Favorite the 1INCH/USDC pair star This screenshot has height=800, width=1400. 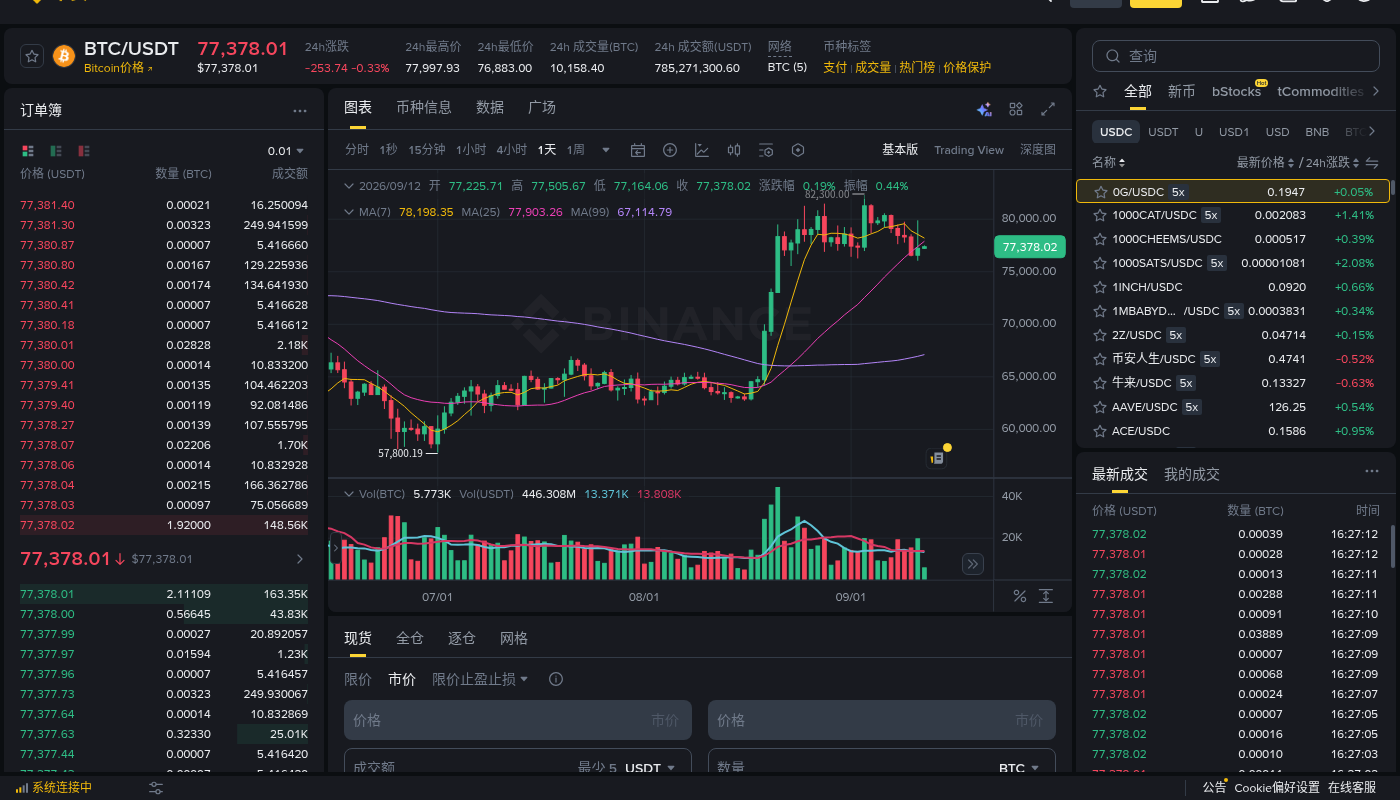tap(1101, 287)
